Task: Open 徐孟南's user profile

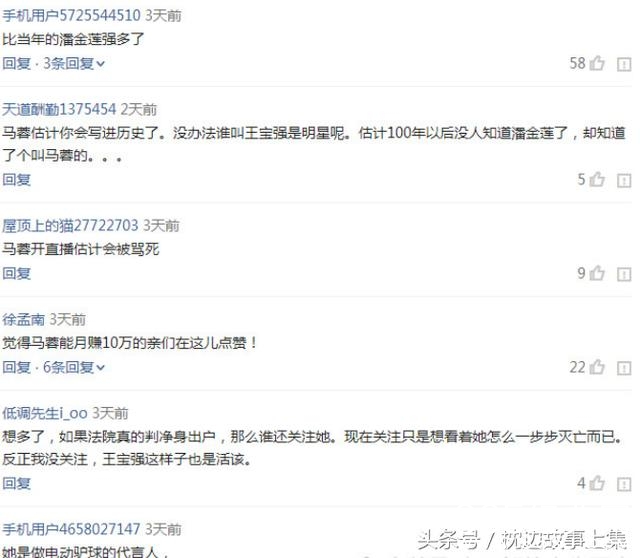Action: coord(24,320)
